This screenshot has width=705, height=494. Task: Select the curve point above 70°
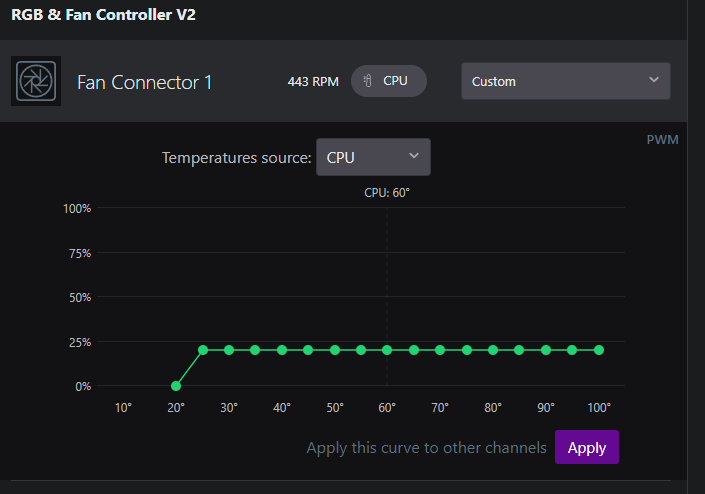coord(440,350)
